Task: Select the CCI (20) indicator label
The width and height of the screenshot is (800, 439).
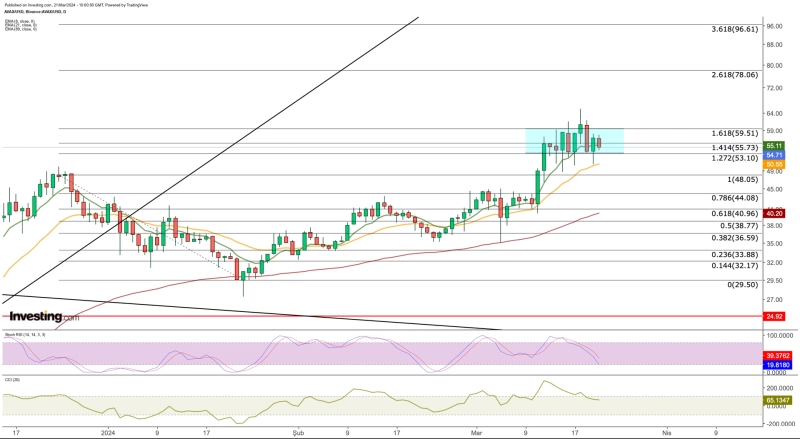Action: pos(12,380)
